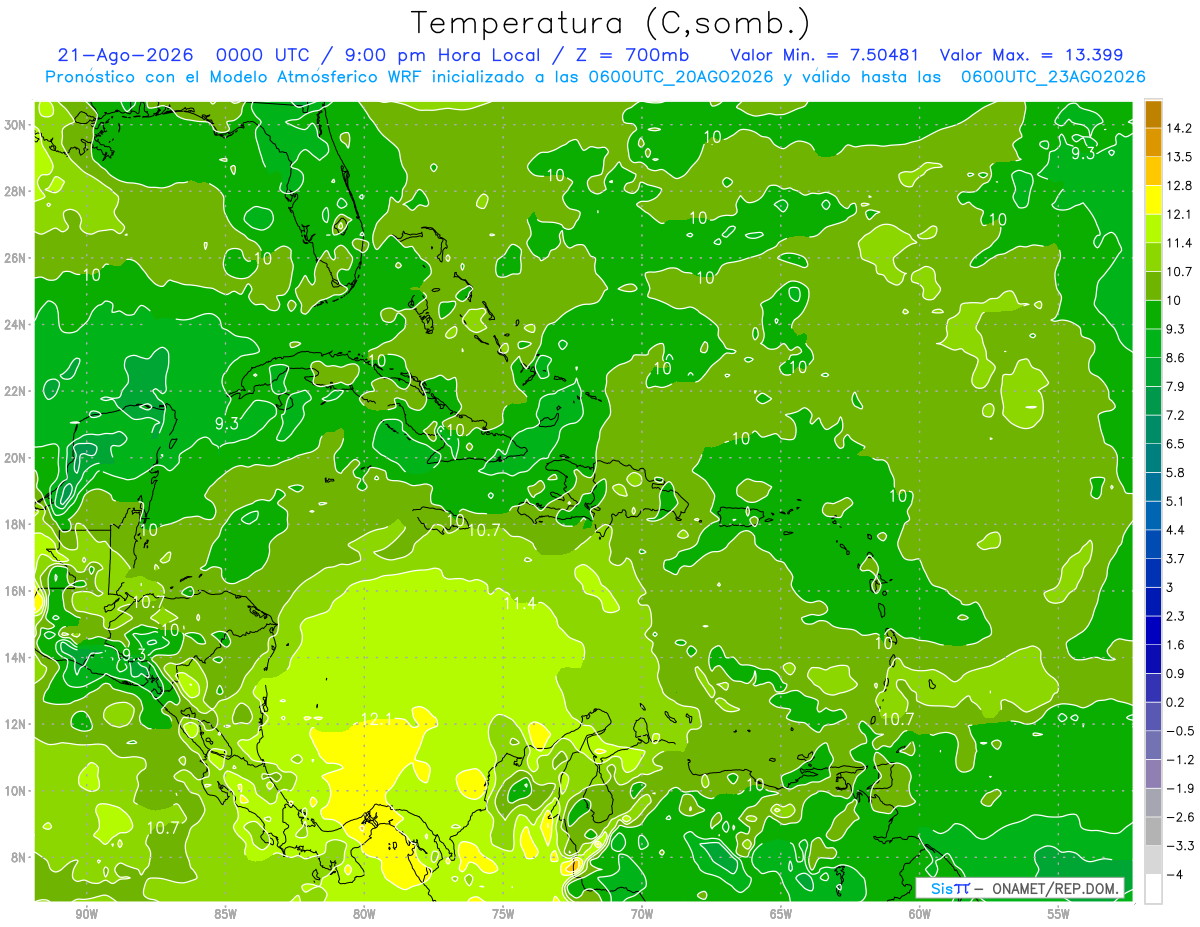This screenshot has width=1200, height=927.
Task: Click the latitude axis label "8N"
Action: pyautogui.click(x=19, y=857)
